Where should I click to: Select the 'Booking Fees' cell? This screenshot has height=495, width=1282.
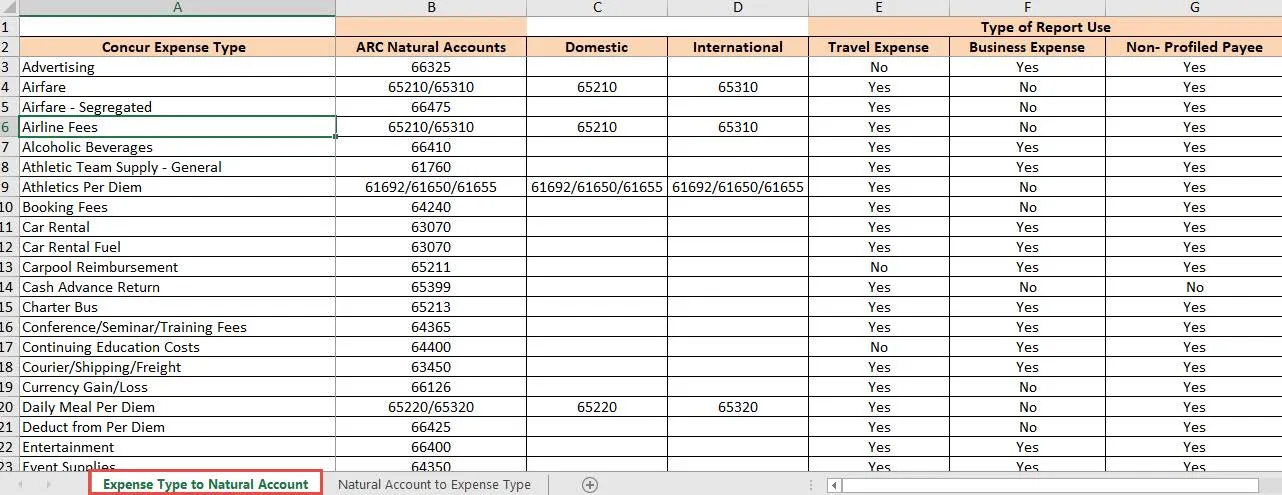point(177,207)
